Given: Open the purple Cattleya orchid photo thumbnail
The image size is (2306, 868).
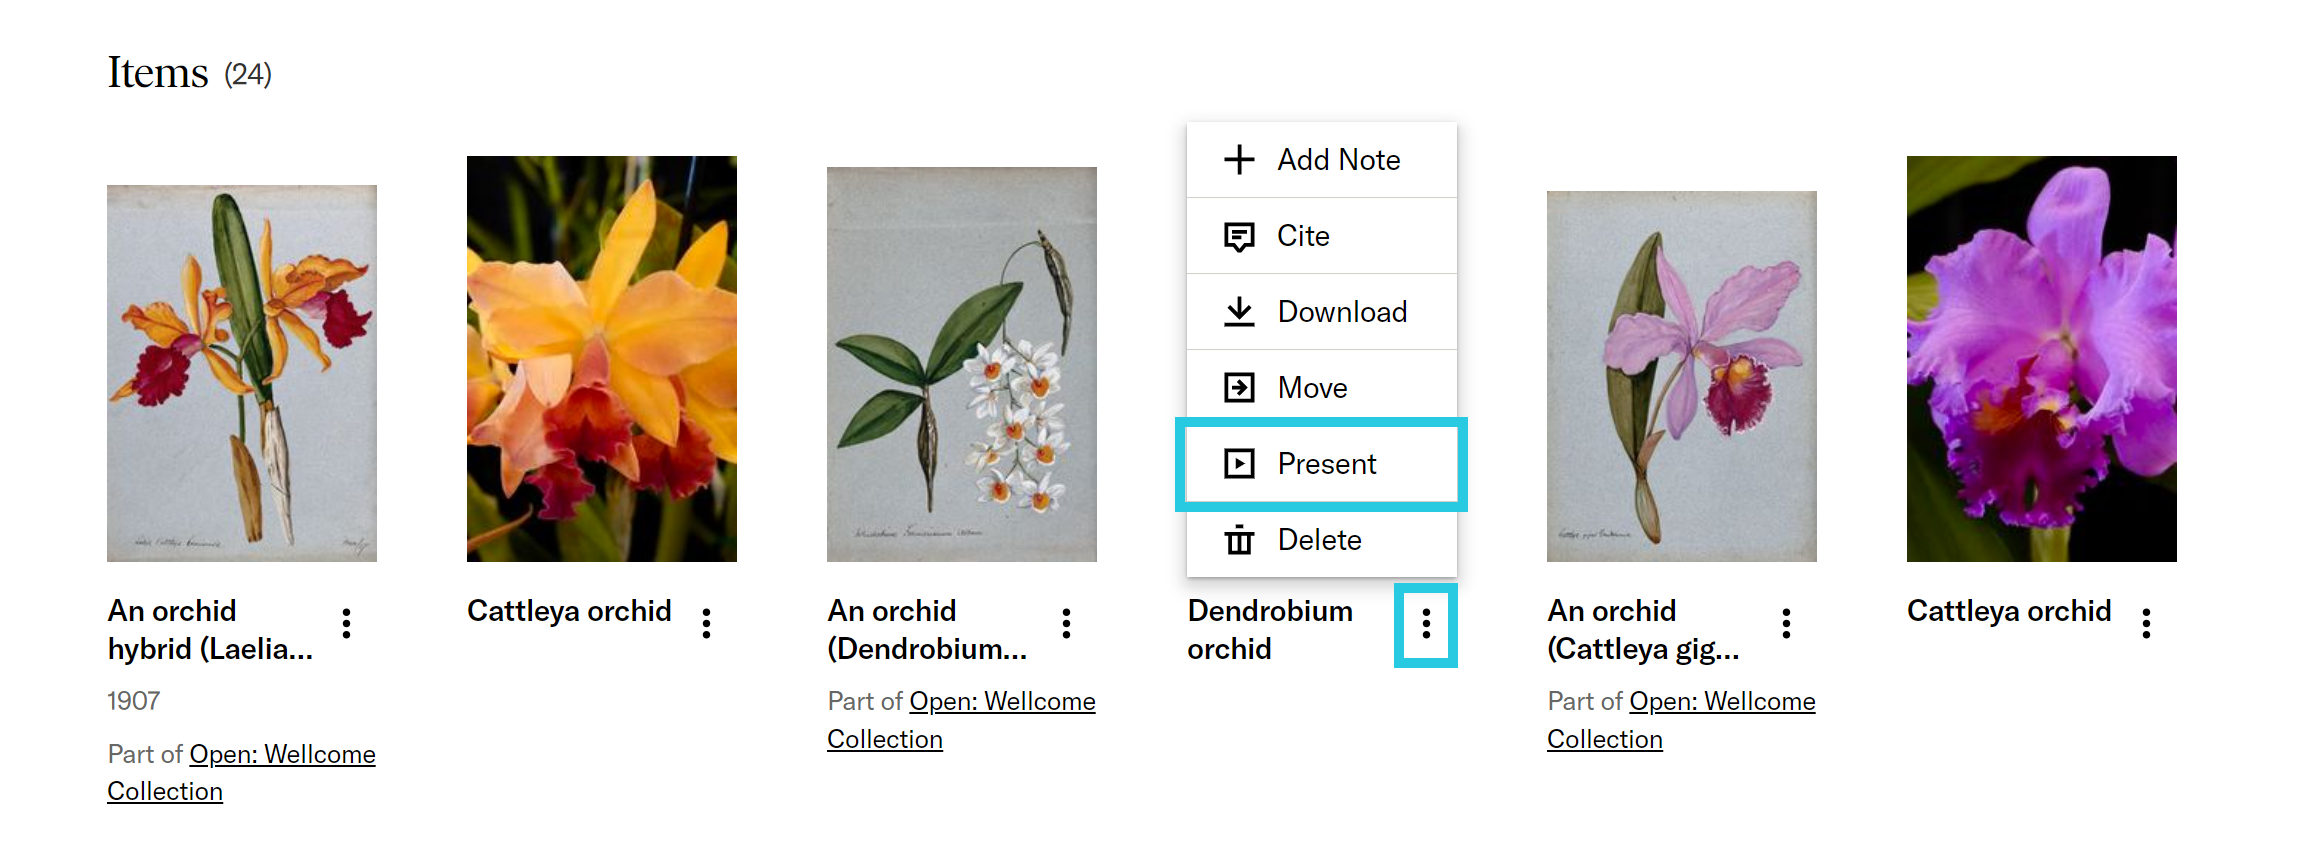Looking at the screenshot, I should click(2042, 359).
